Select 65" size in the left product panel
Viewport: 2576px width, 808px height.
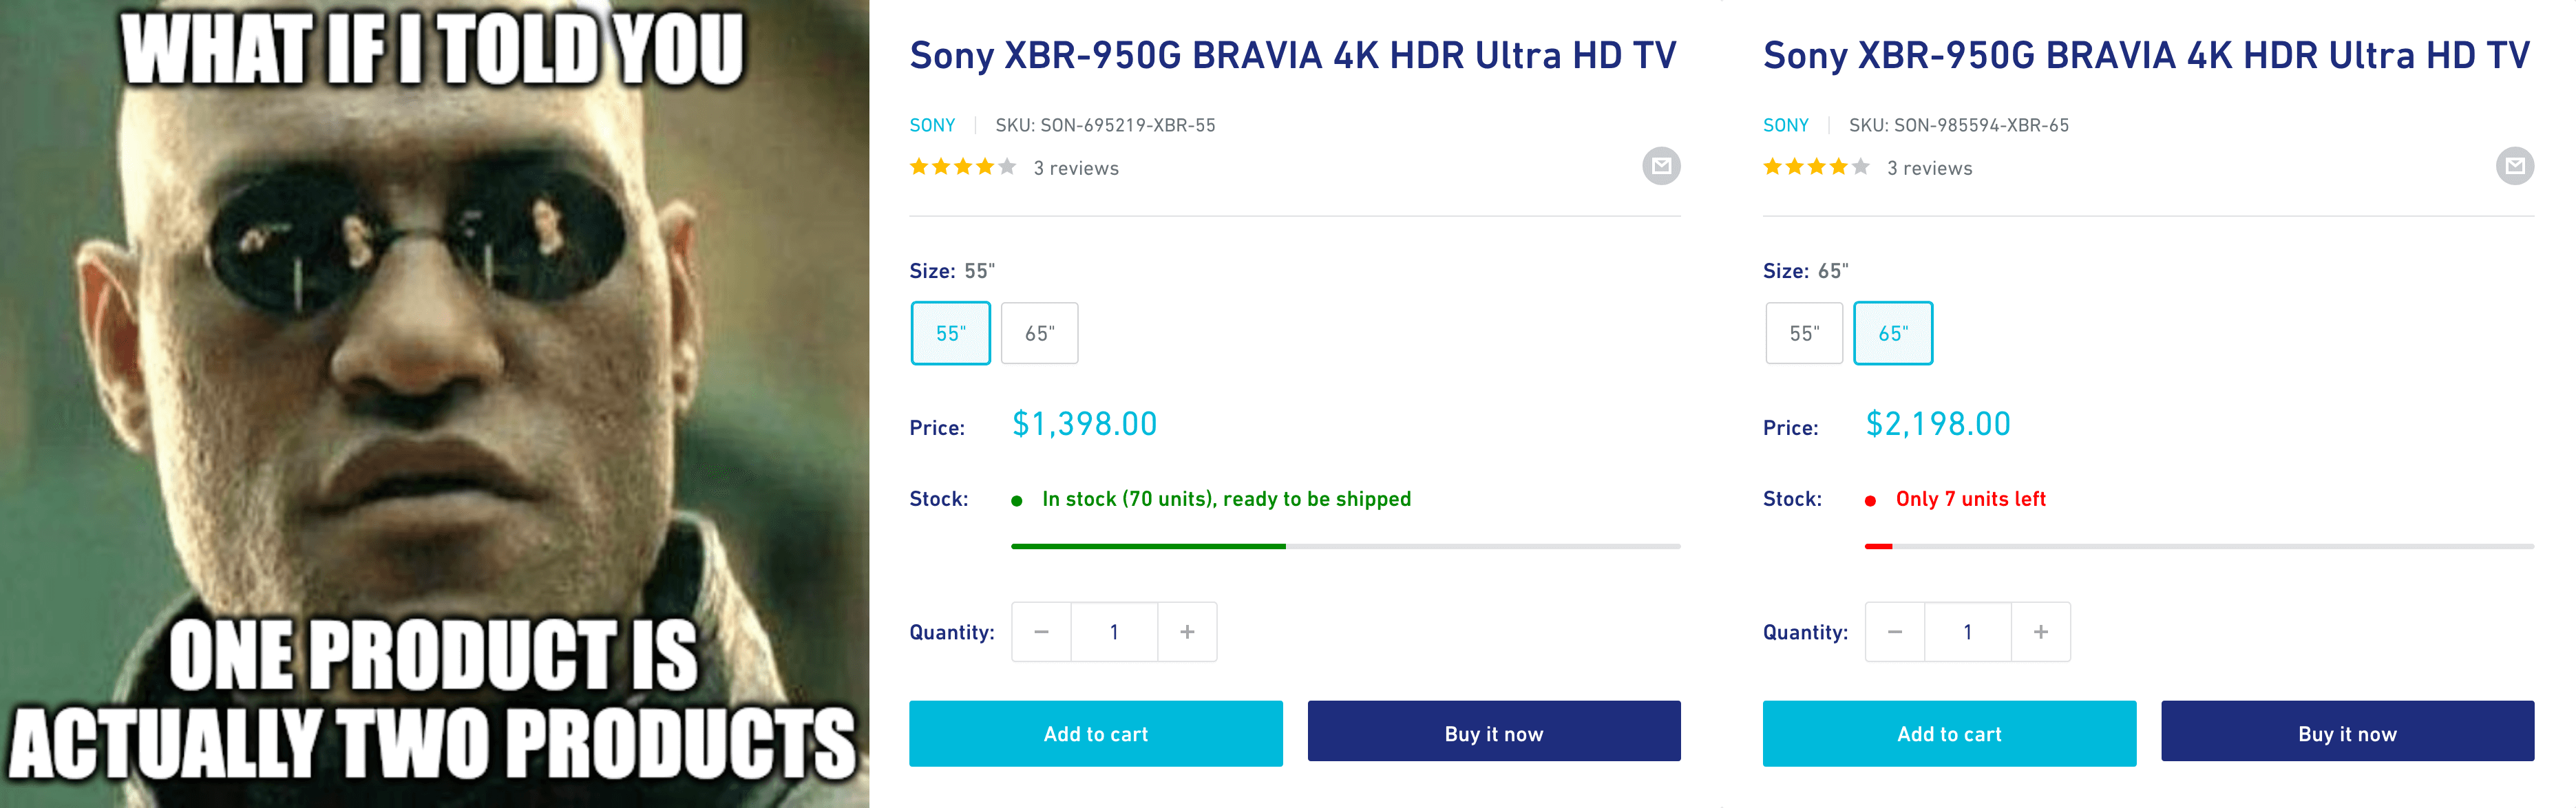1039,333
